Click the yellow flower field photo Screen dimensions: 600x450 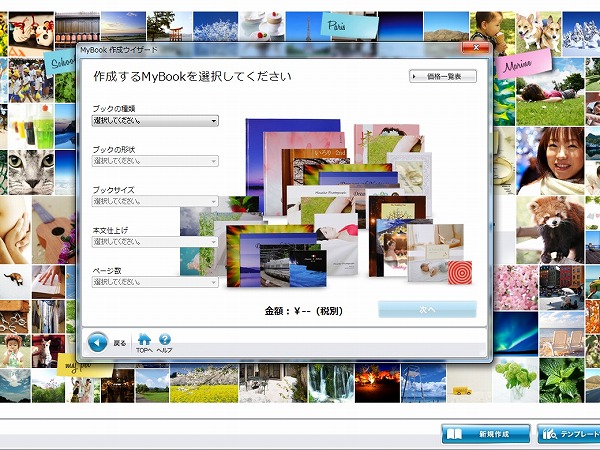[204, 383]
